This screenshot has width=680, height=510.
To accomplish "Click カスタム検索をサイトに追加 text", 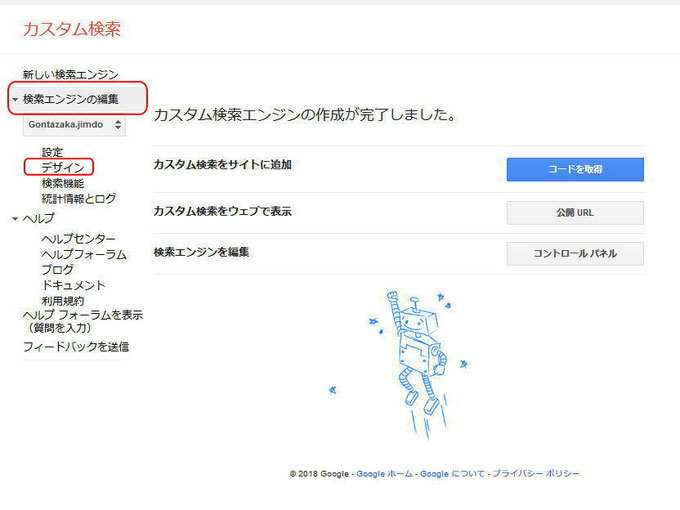I will click(x=222, y=165).
